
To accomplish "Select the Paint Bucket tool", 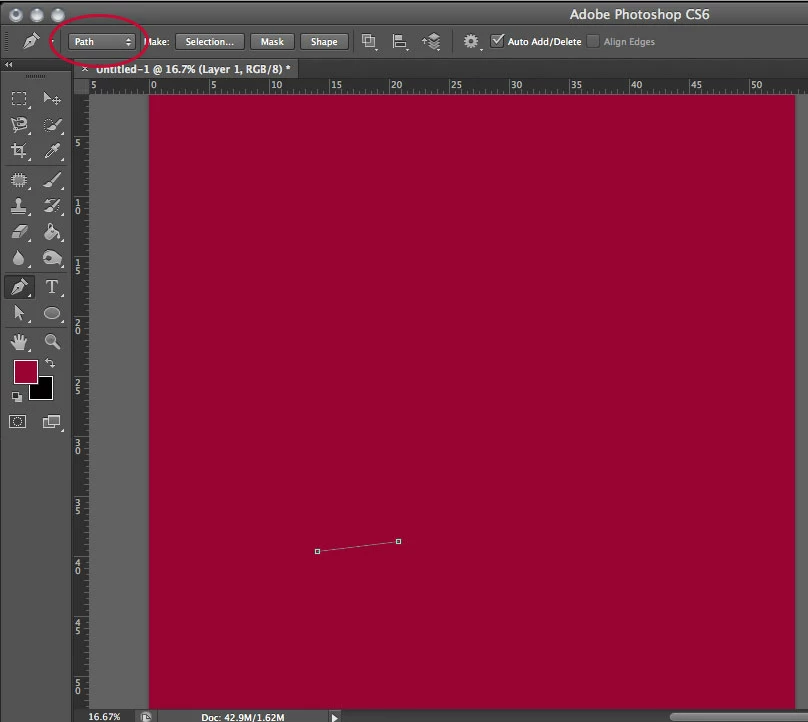I will pos(52,232).
